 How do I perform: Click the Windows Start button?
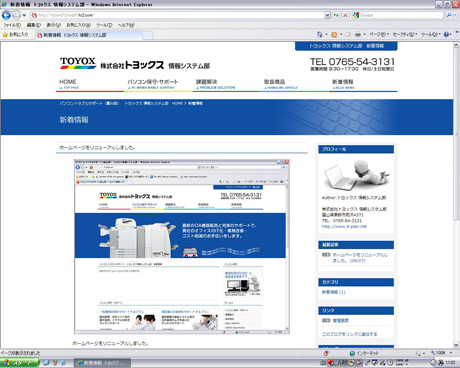pos(19,363)
